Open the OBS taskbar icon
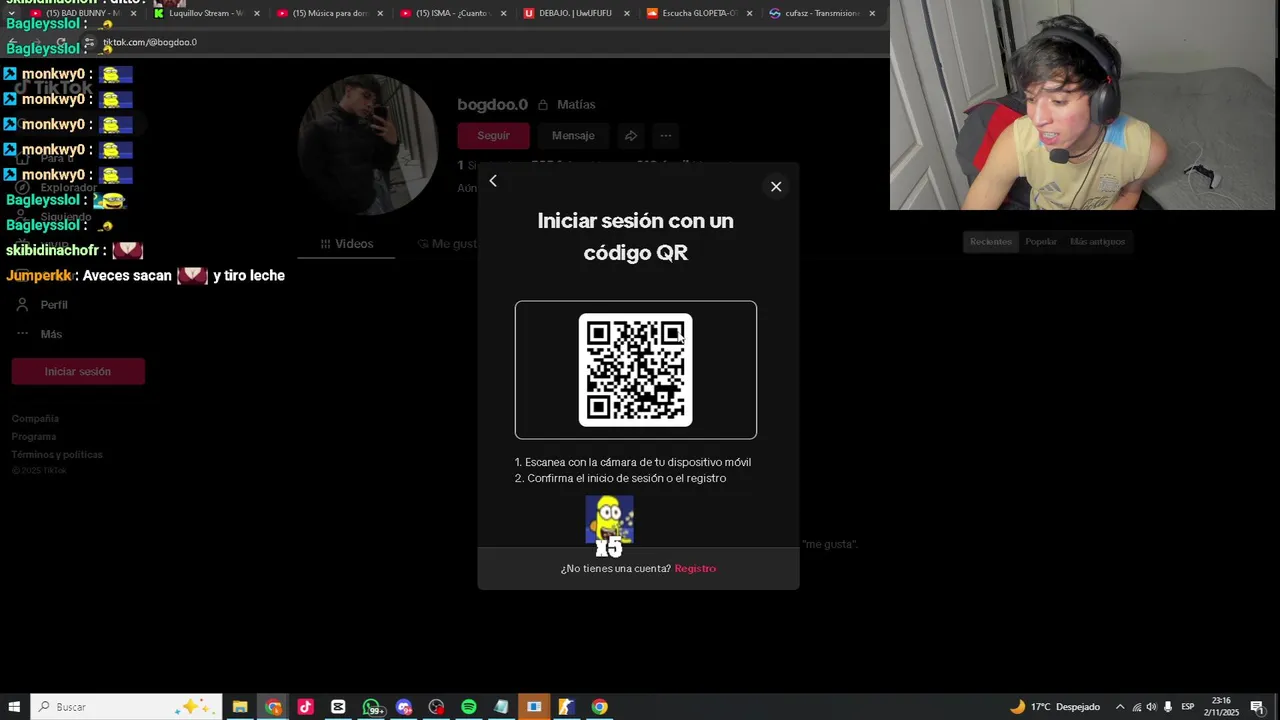1280x720 pixels. click(x=437, y=707)
